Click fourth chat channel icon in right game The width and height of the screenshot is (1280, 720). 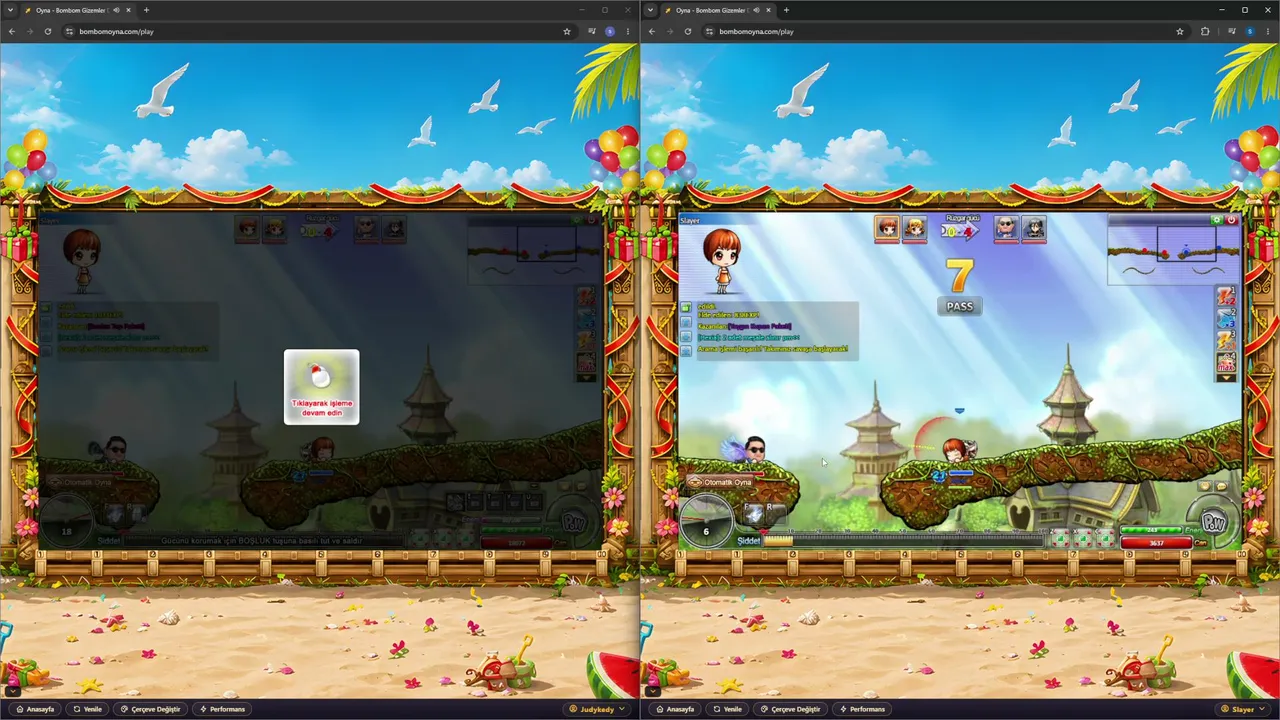[686, 351]
